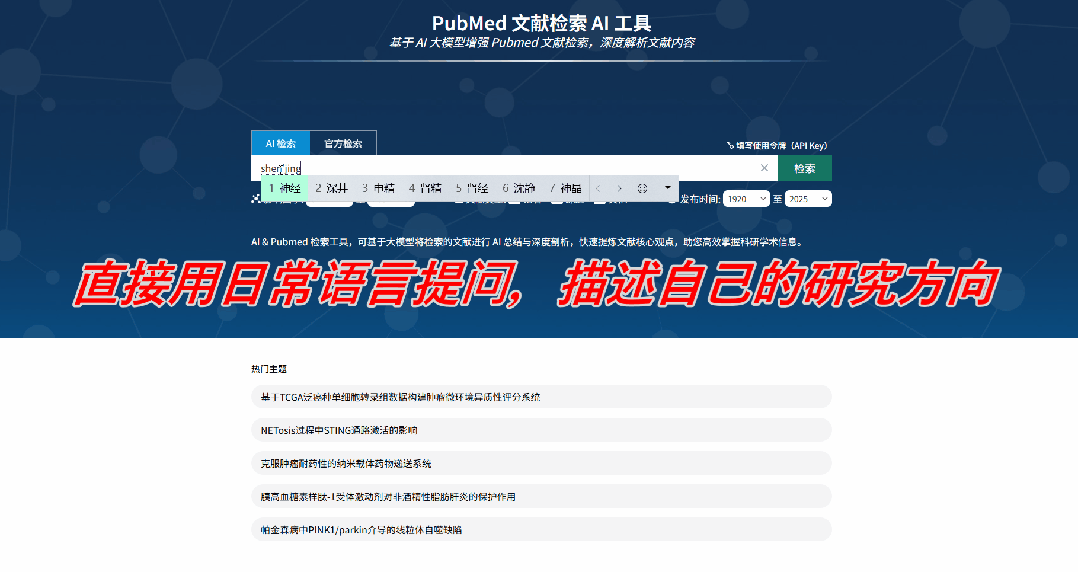Image resolution: width=1078 pixels, height=572 pixels.
Task: Click the 热门主题 heading
Action: (269, 369)
